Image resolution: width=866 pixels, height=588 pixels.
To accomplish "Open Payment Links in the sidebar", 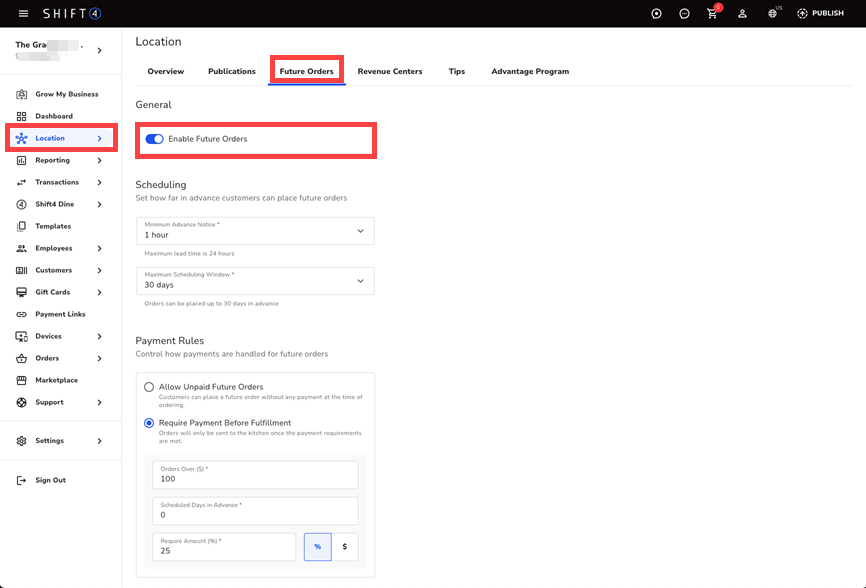I will tap(61, 315).
